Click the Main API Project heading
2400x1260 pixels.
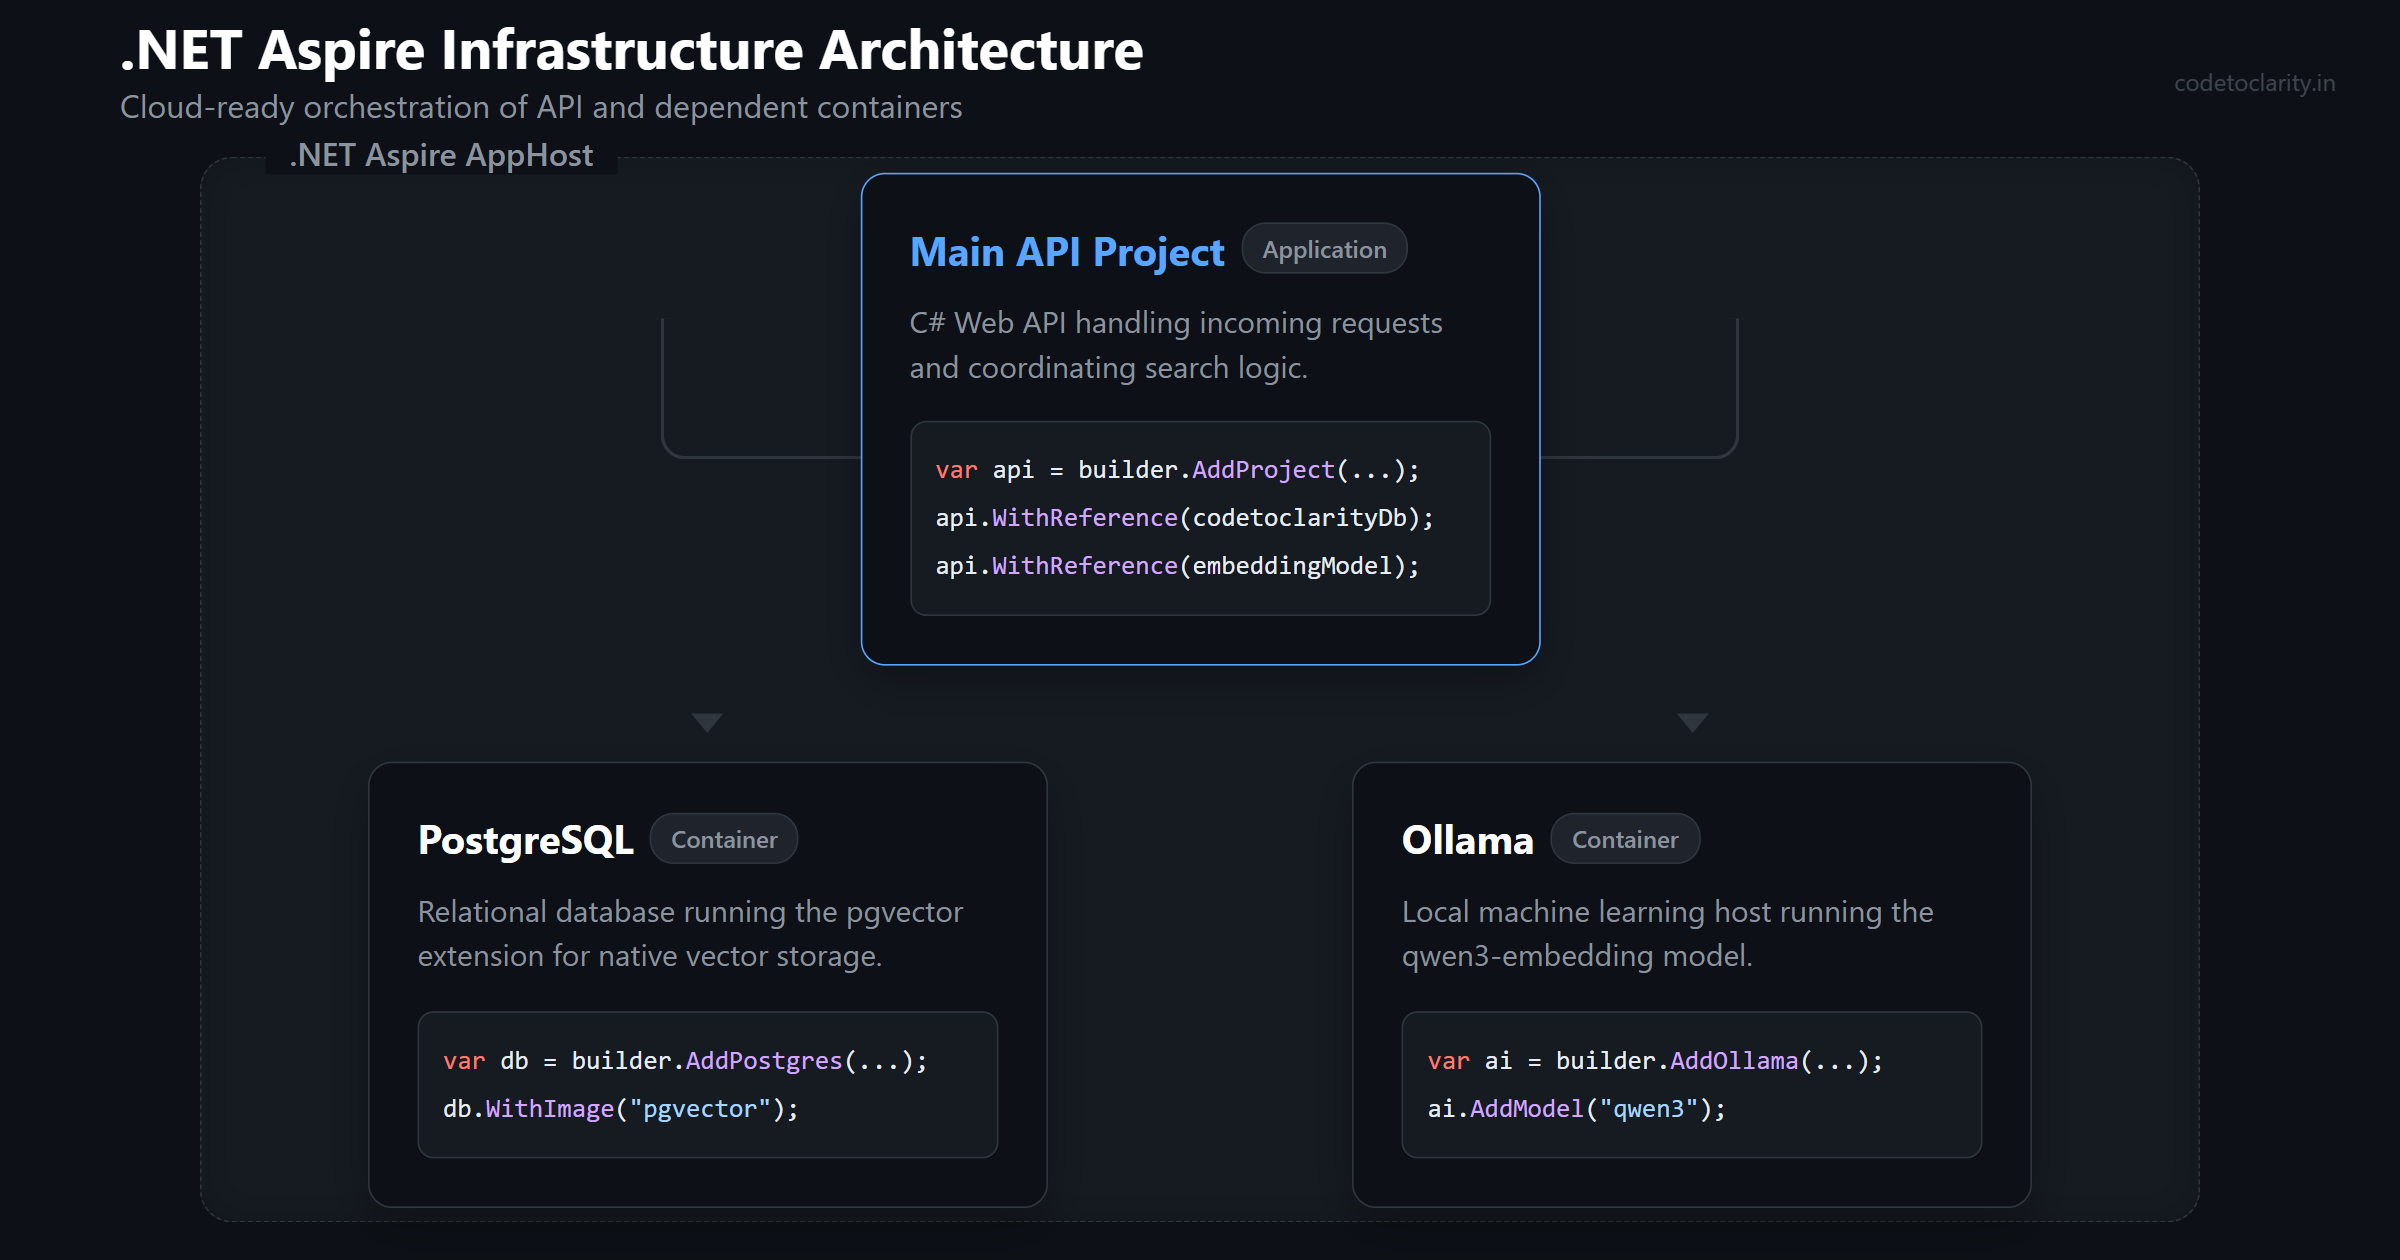[1066, 252]
